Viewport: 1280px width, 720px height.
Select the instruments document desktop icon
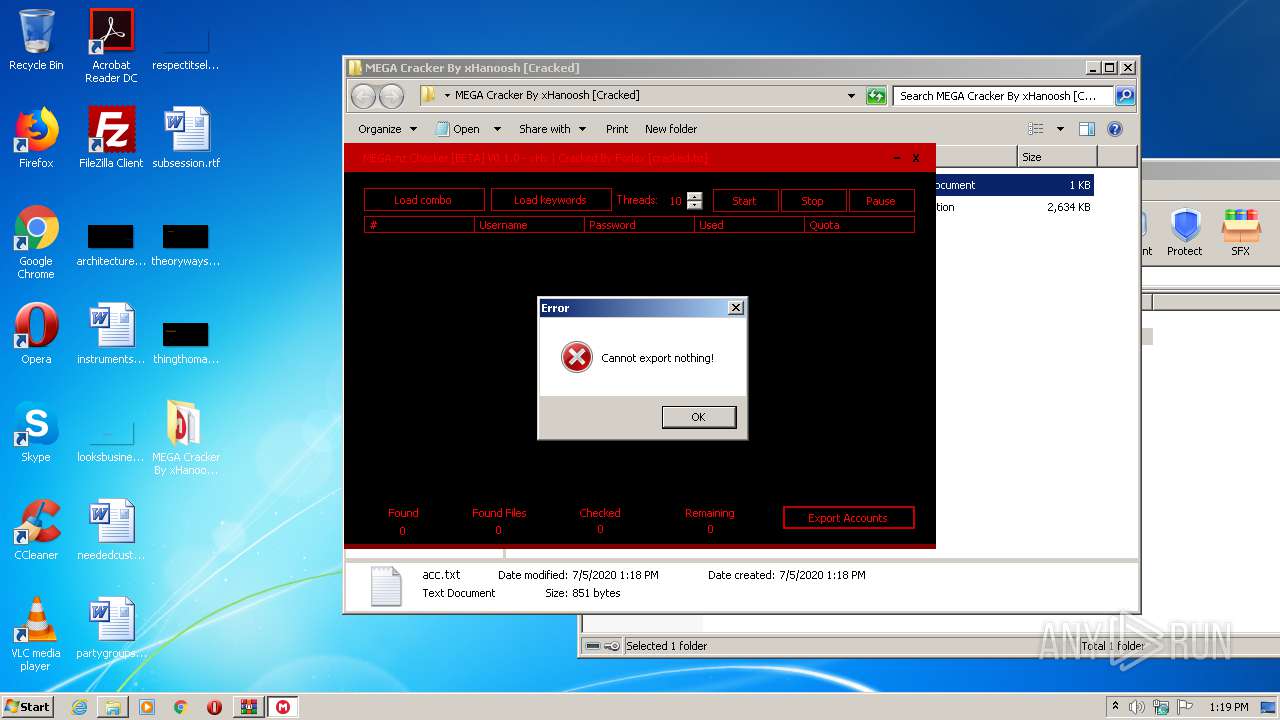[111, 334]
